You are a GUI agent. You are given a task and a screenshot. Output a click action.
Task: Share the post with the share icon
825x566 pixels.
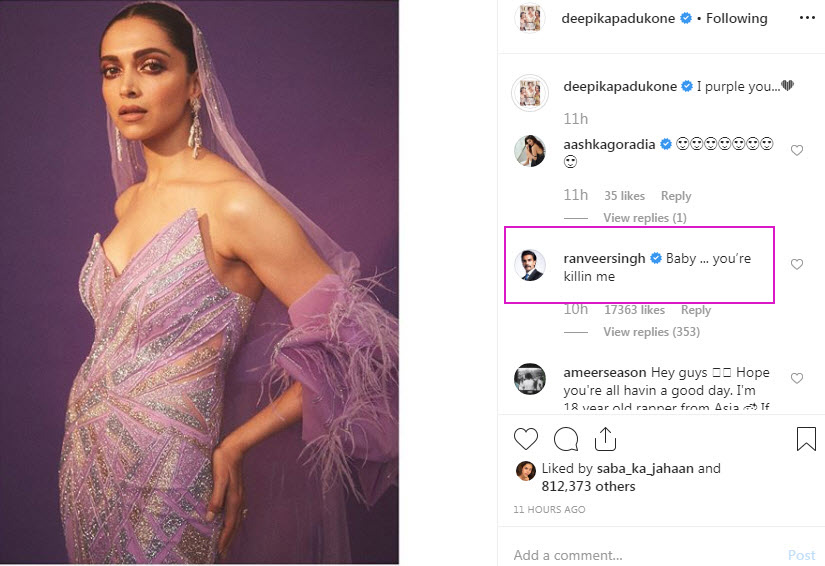pyautogui.click(x=604, y=439)
